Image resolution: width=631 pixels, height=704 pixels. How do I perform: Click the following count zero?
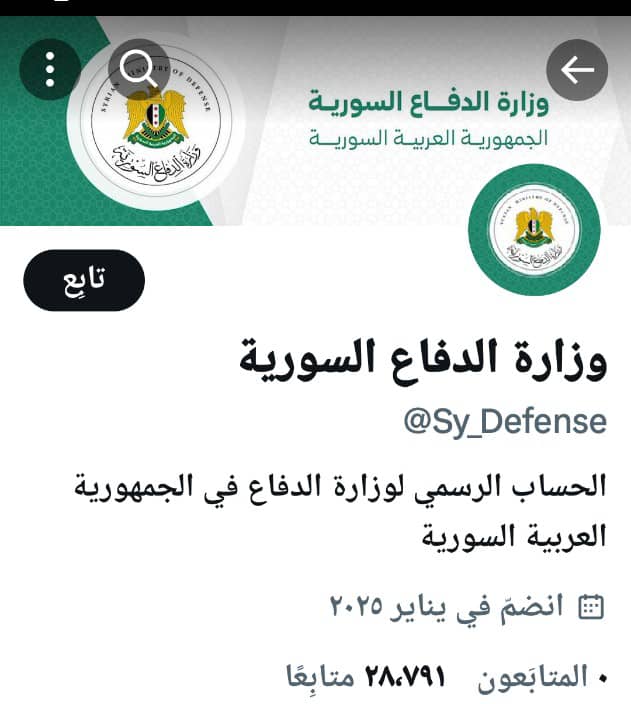pyautogui.click(x=602, y=679)
